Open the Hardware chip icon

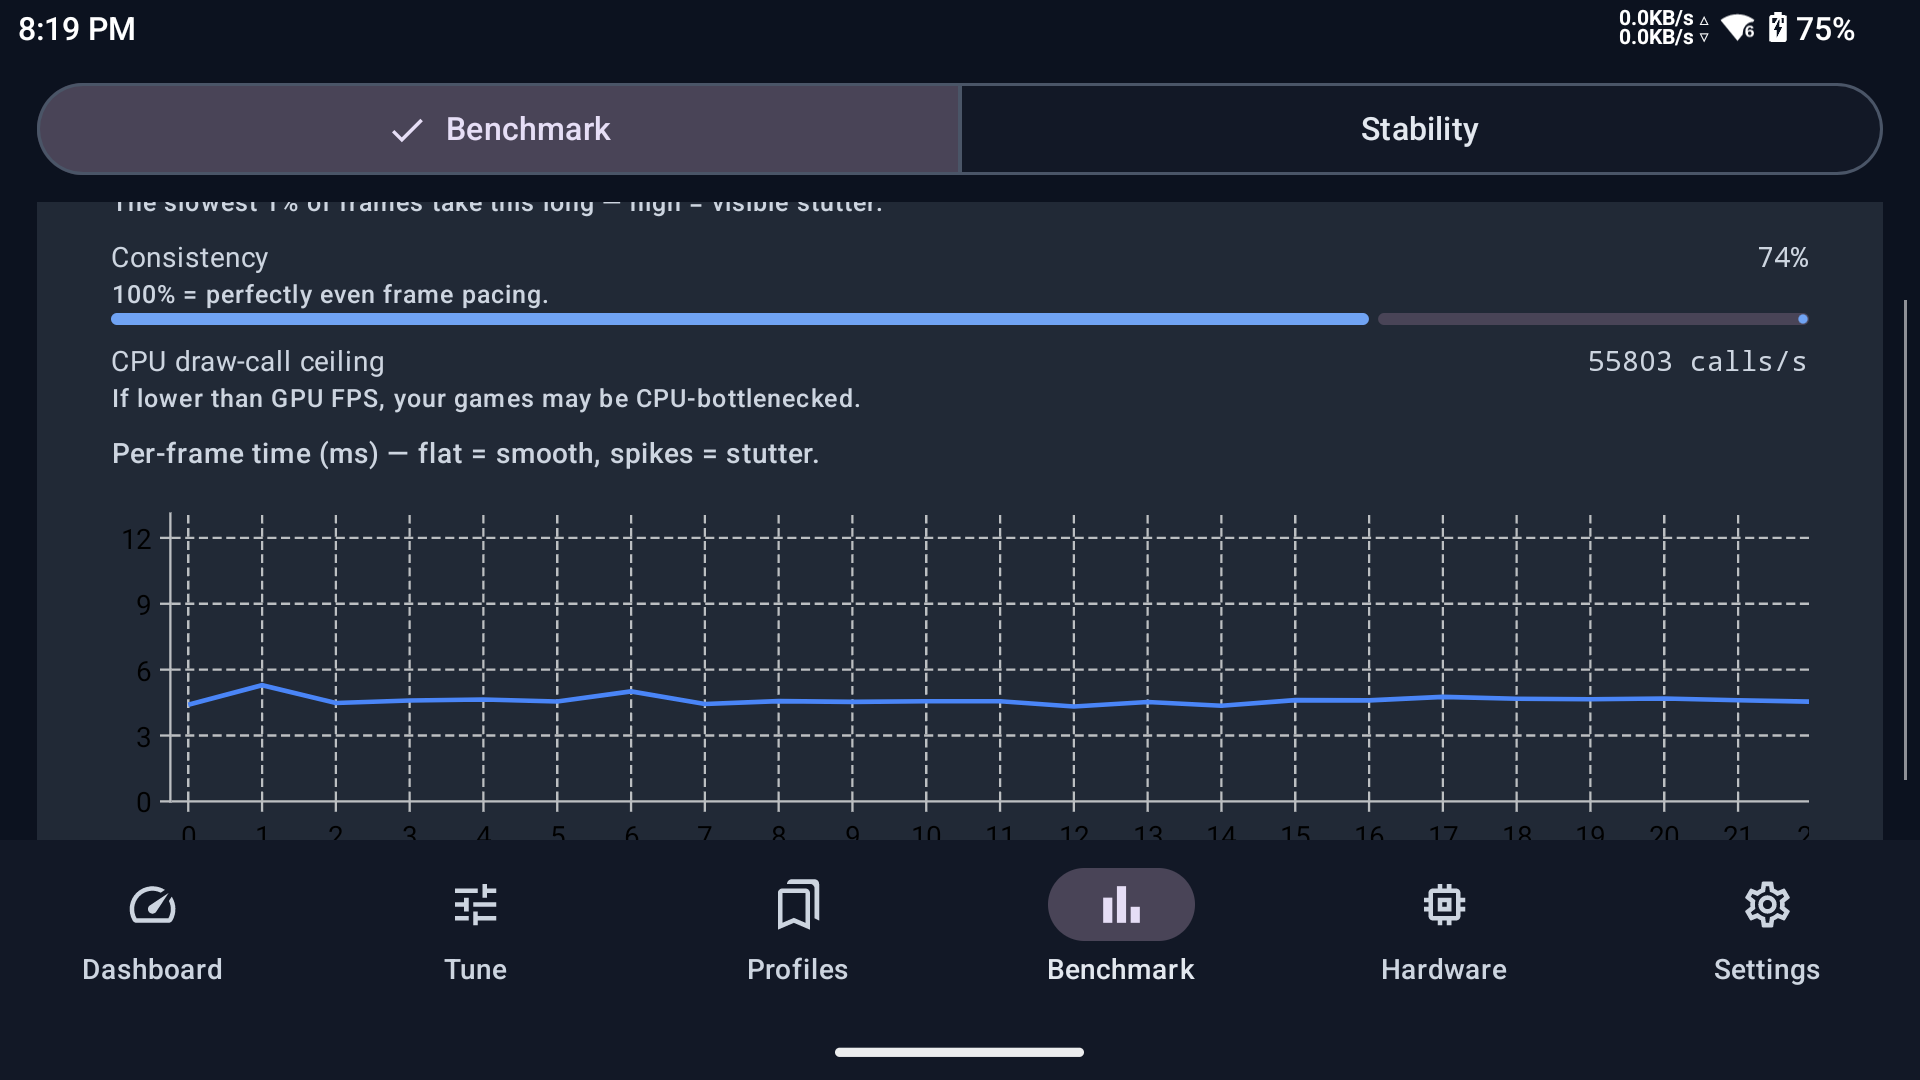(1444, 905)
